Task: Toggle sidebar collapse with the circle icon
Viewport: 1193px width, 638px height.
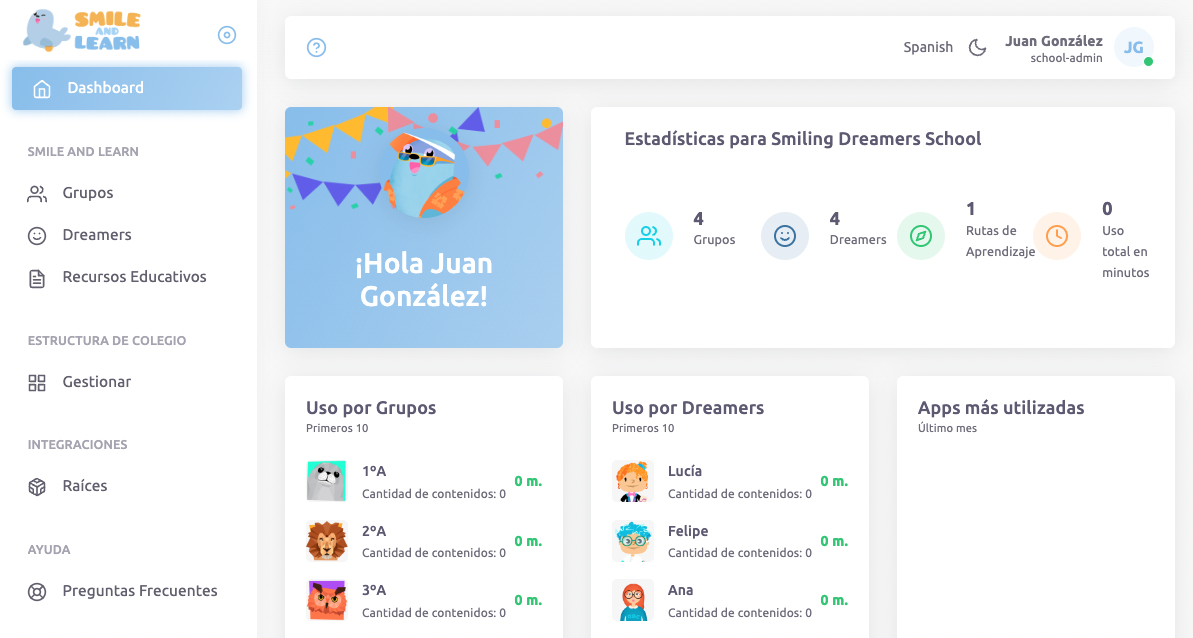Action: 227,35
